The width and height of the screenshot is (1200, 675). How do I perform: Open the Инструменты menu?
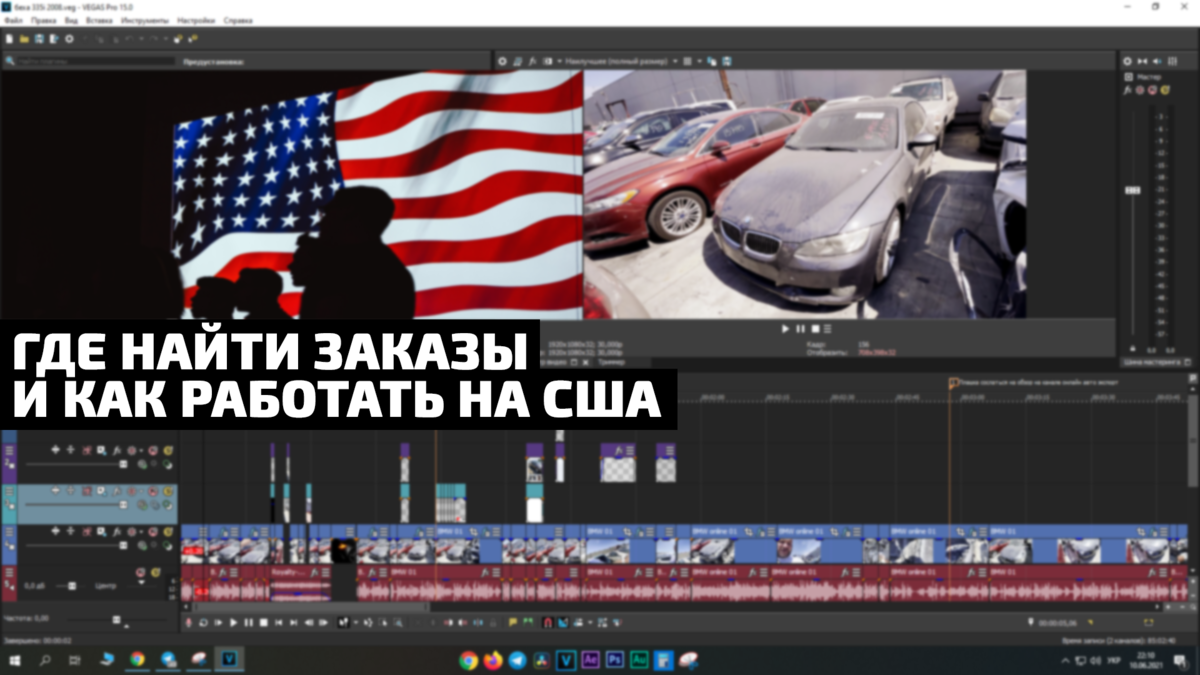144,20
